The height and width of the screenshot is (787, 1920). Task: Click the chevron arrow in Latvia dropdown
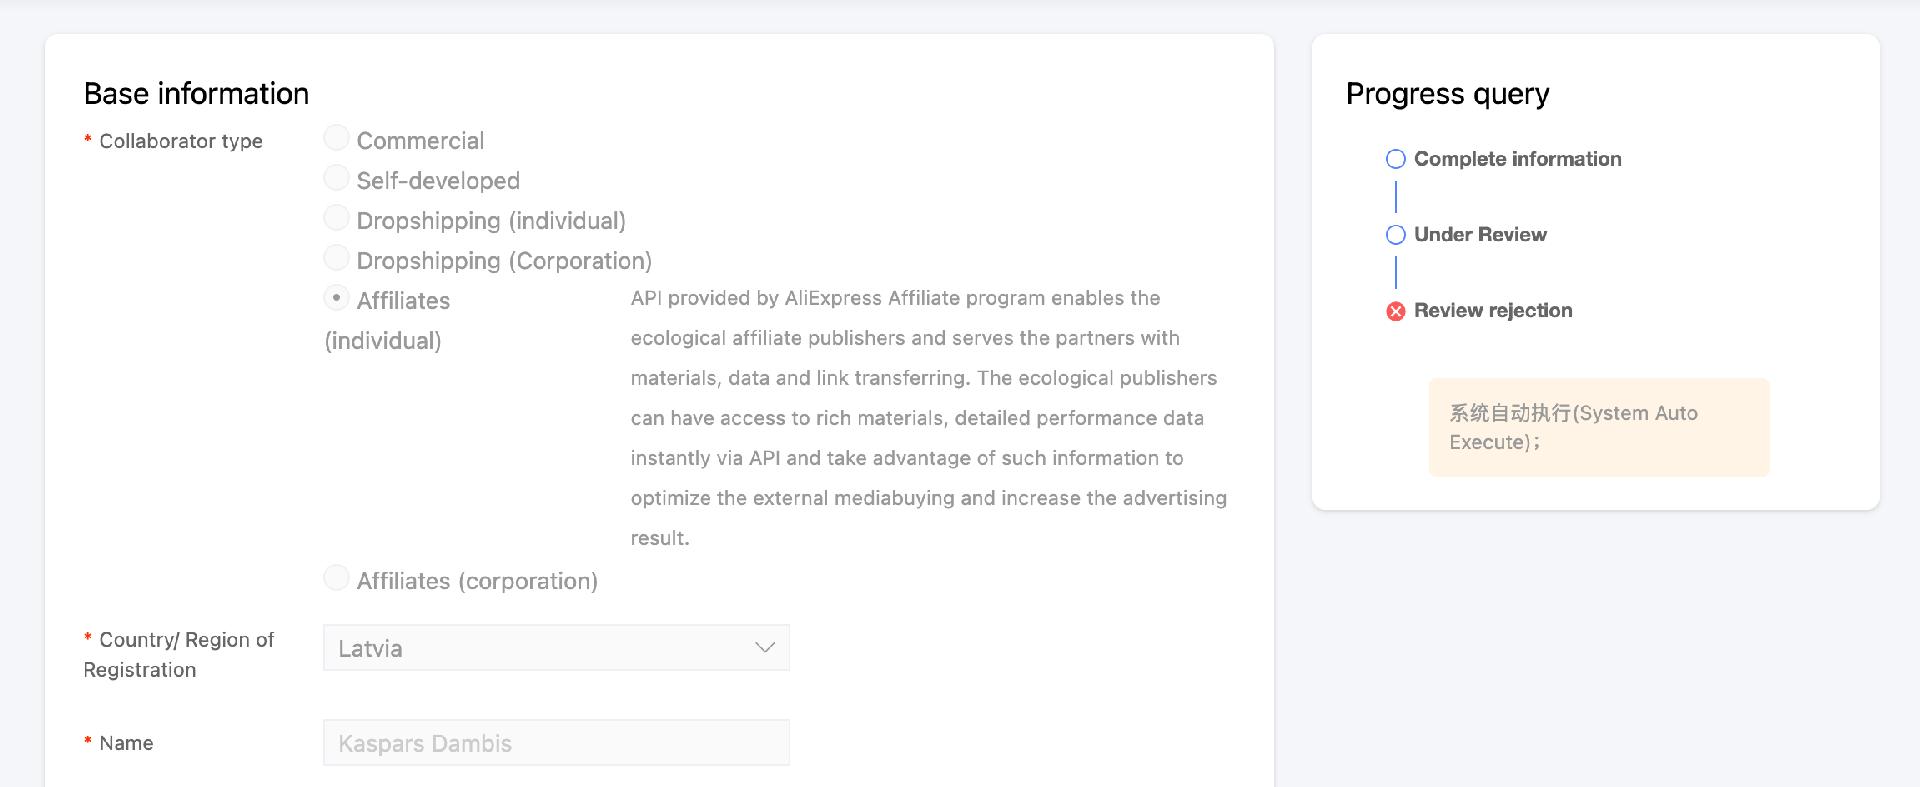pos(765,648)
